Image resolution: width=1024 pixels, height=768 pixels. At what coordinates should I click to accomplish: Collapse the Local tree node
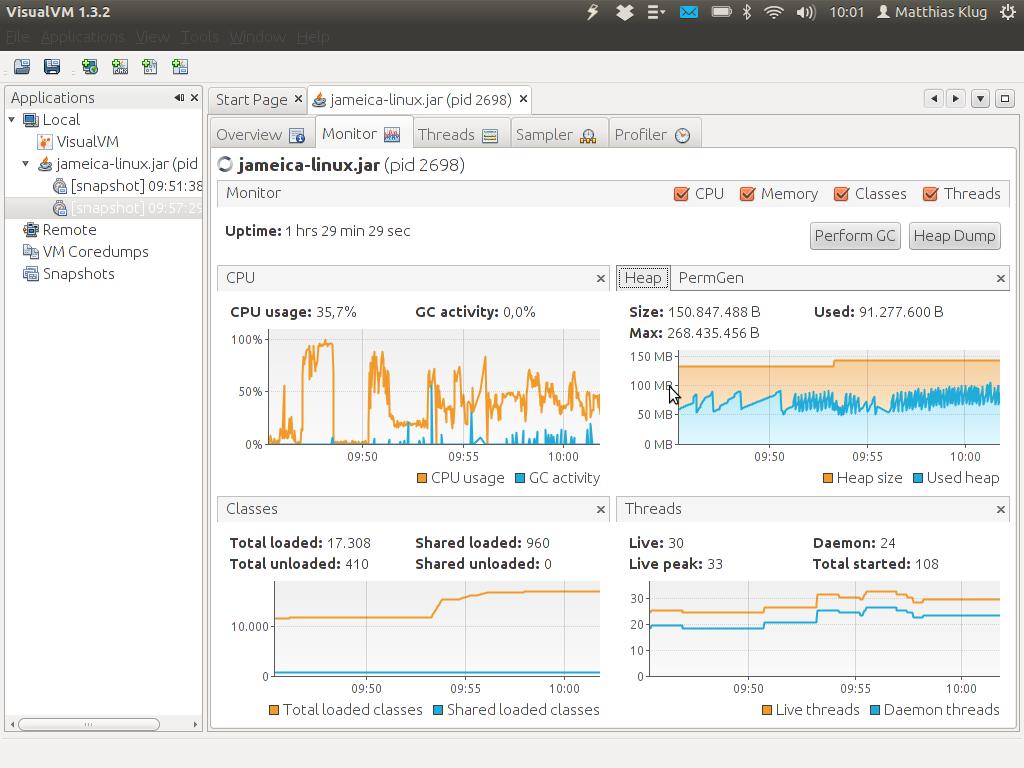(10, 119)
